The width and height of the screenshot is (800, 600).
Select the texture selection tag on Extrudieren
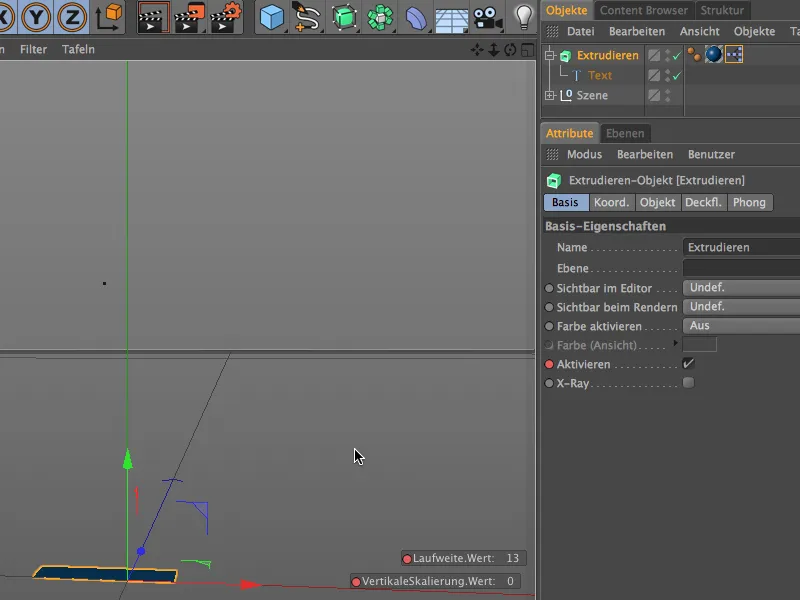(734, 54)
